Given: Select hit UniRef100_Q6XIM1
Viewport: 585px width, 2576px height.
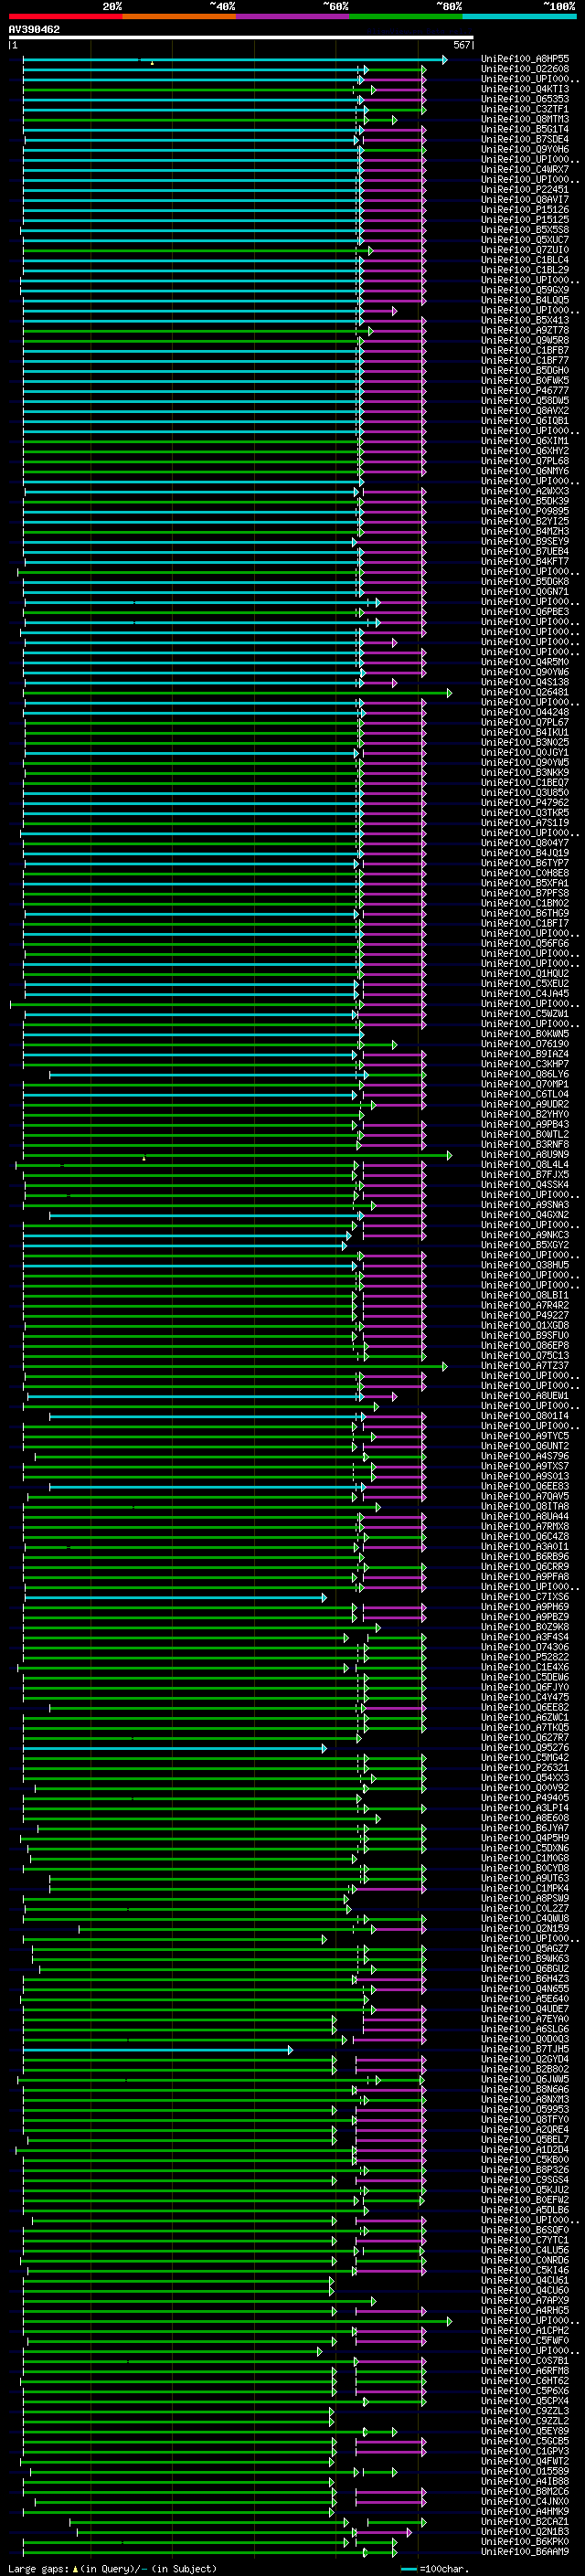Looking at the screenshot, I should tap(525, 440).
